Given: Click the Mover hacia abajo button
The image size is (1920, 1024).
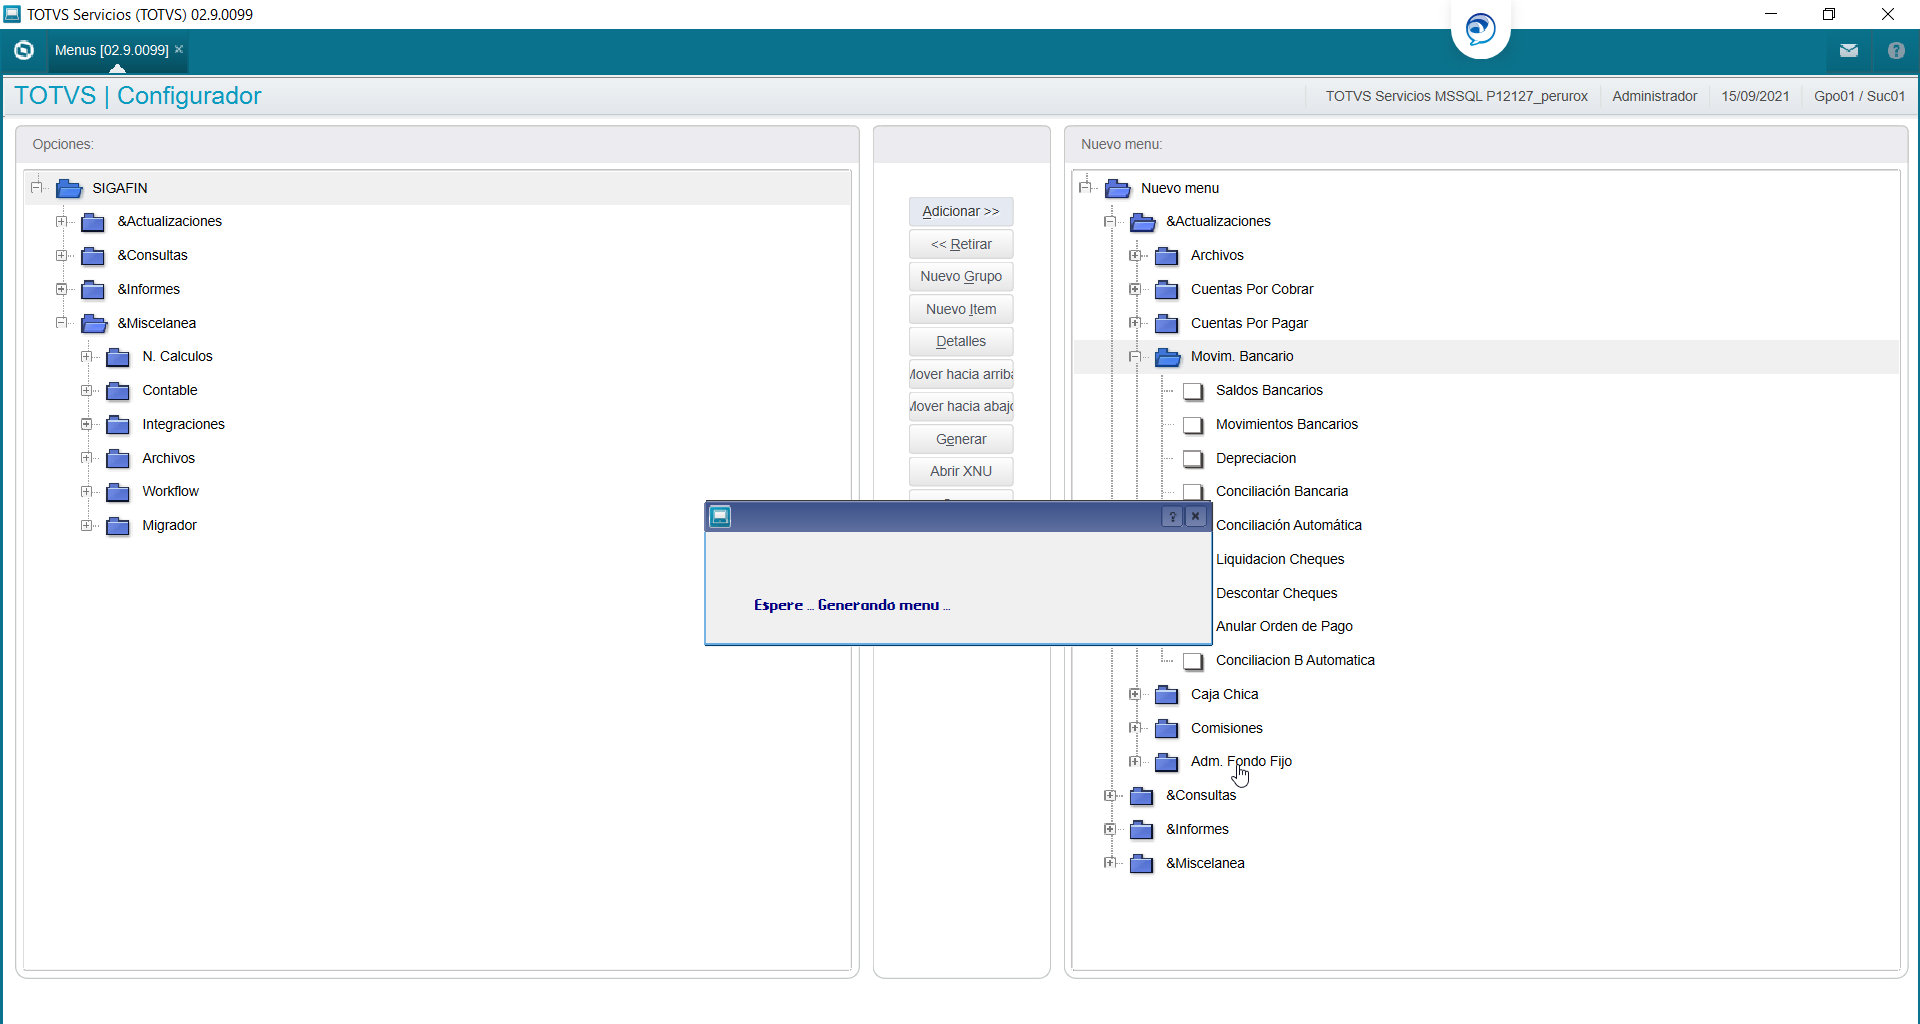Looking at the screenshot, I should (961, 406).
